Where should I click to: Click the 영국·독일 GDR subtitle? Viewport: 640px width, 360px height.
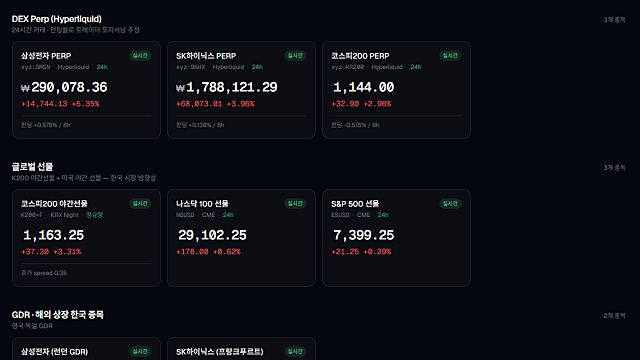(32, 326)
